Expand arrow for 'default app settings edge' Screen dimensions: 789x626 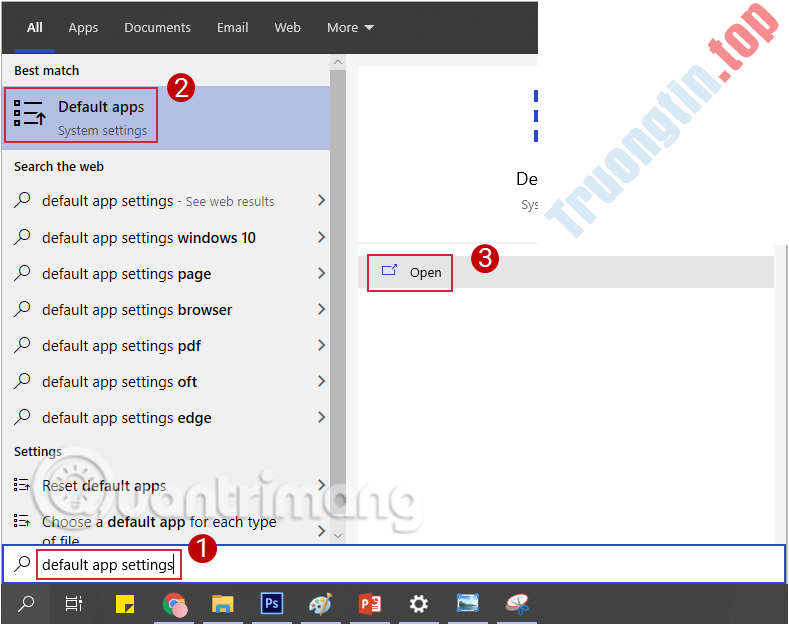coord(321,417)
